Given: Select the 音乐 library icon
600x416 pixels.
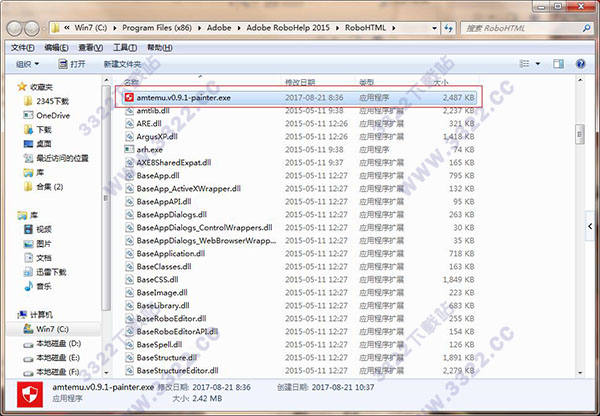Looking at the screenshot, I should click(28, 286).
